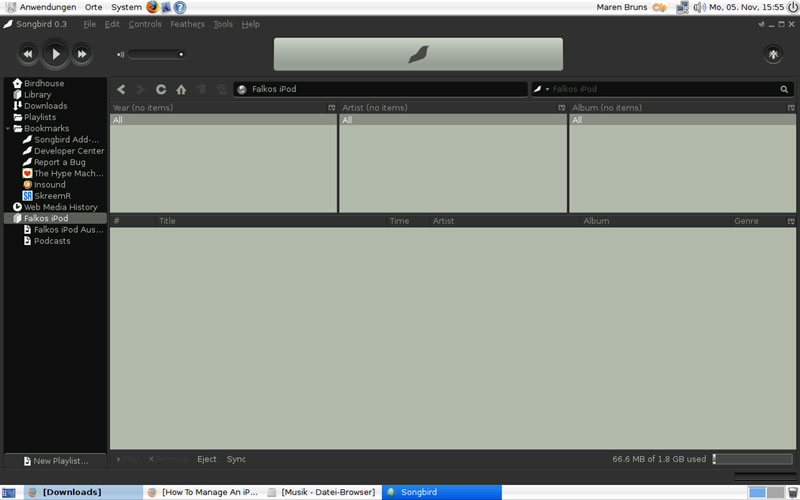Open the File menu
Image resolution: width=800 pixels, height=500 pixels.
[89, 24]
